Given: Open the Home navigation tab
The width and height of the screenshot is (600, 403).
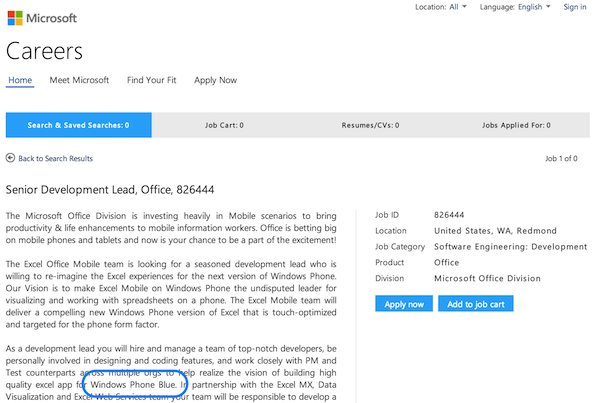Looking at the screenshot, I should (20, 80).
